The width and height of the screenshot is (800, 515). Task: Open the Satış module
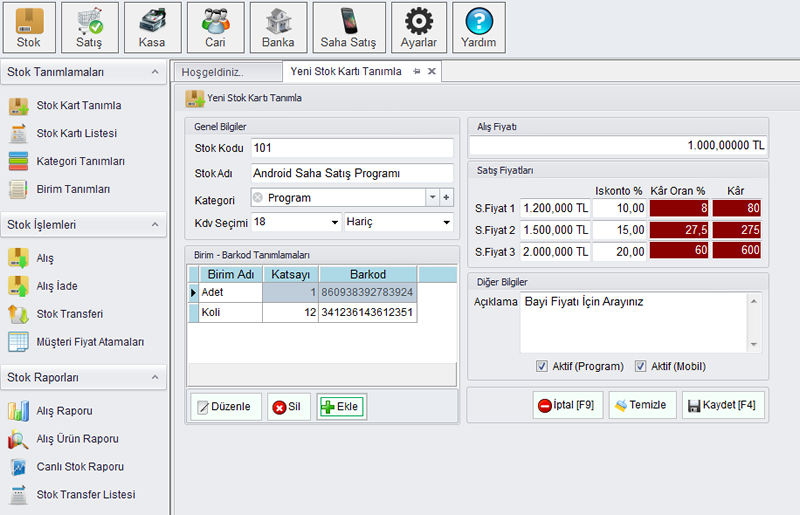click(x=90, y=28)
